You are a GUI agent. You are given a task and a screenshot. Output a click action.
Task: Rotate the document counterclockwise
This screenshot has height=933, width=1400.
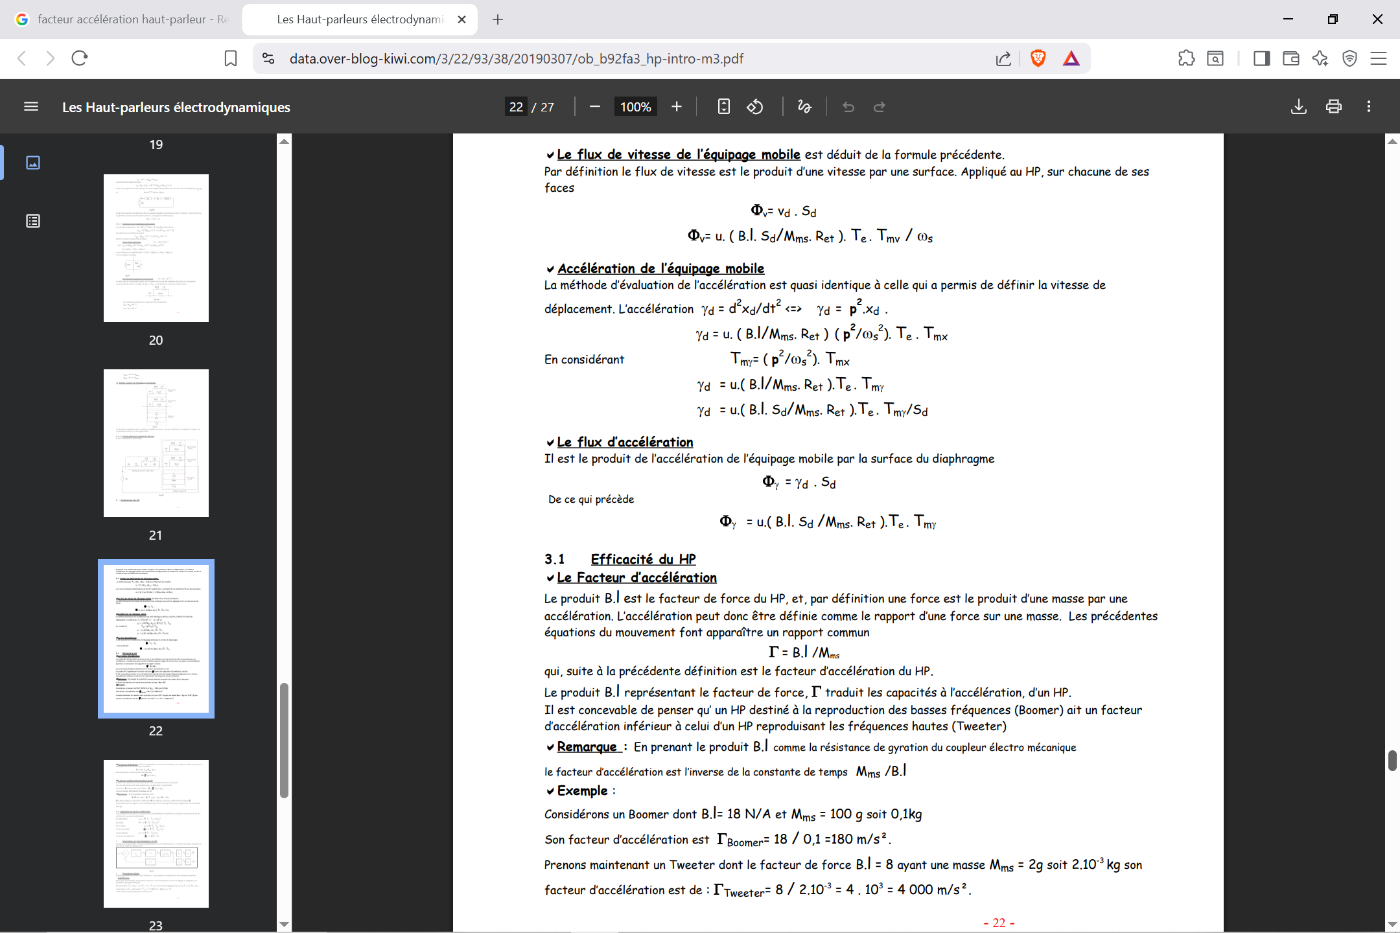[755, 107]
